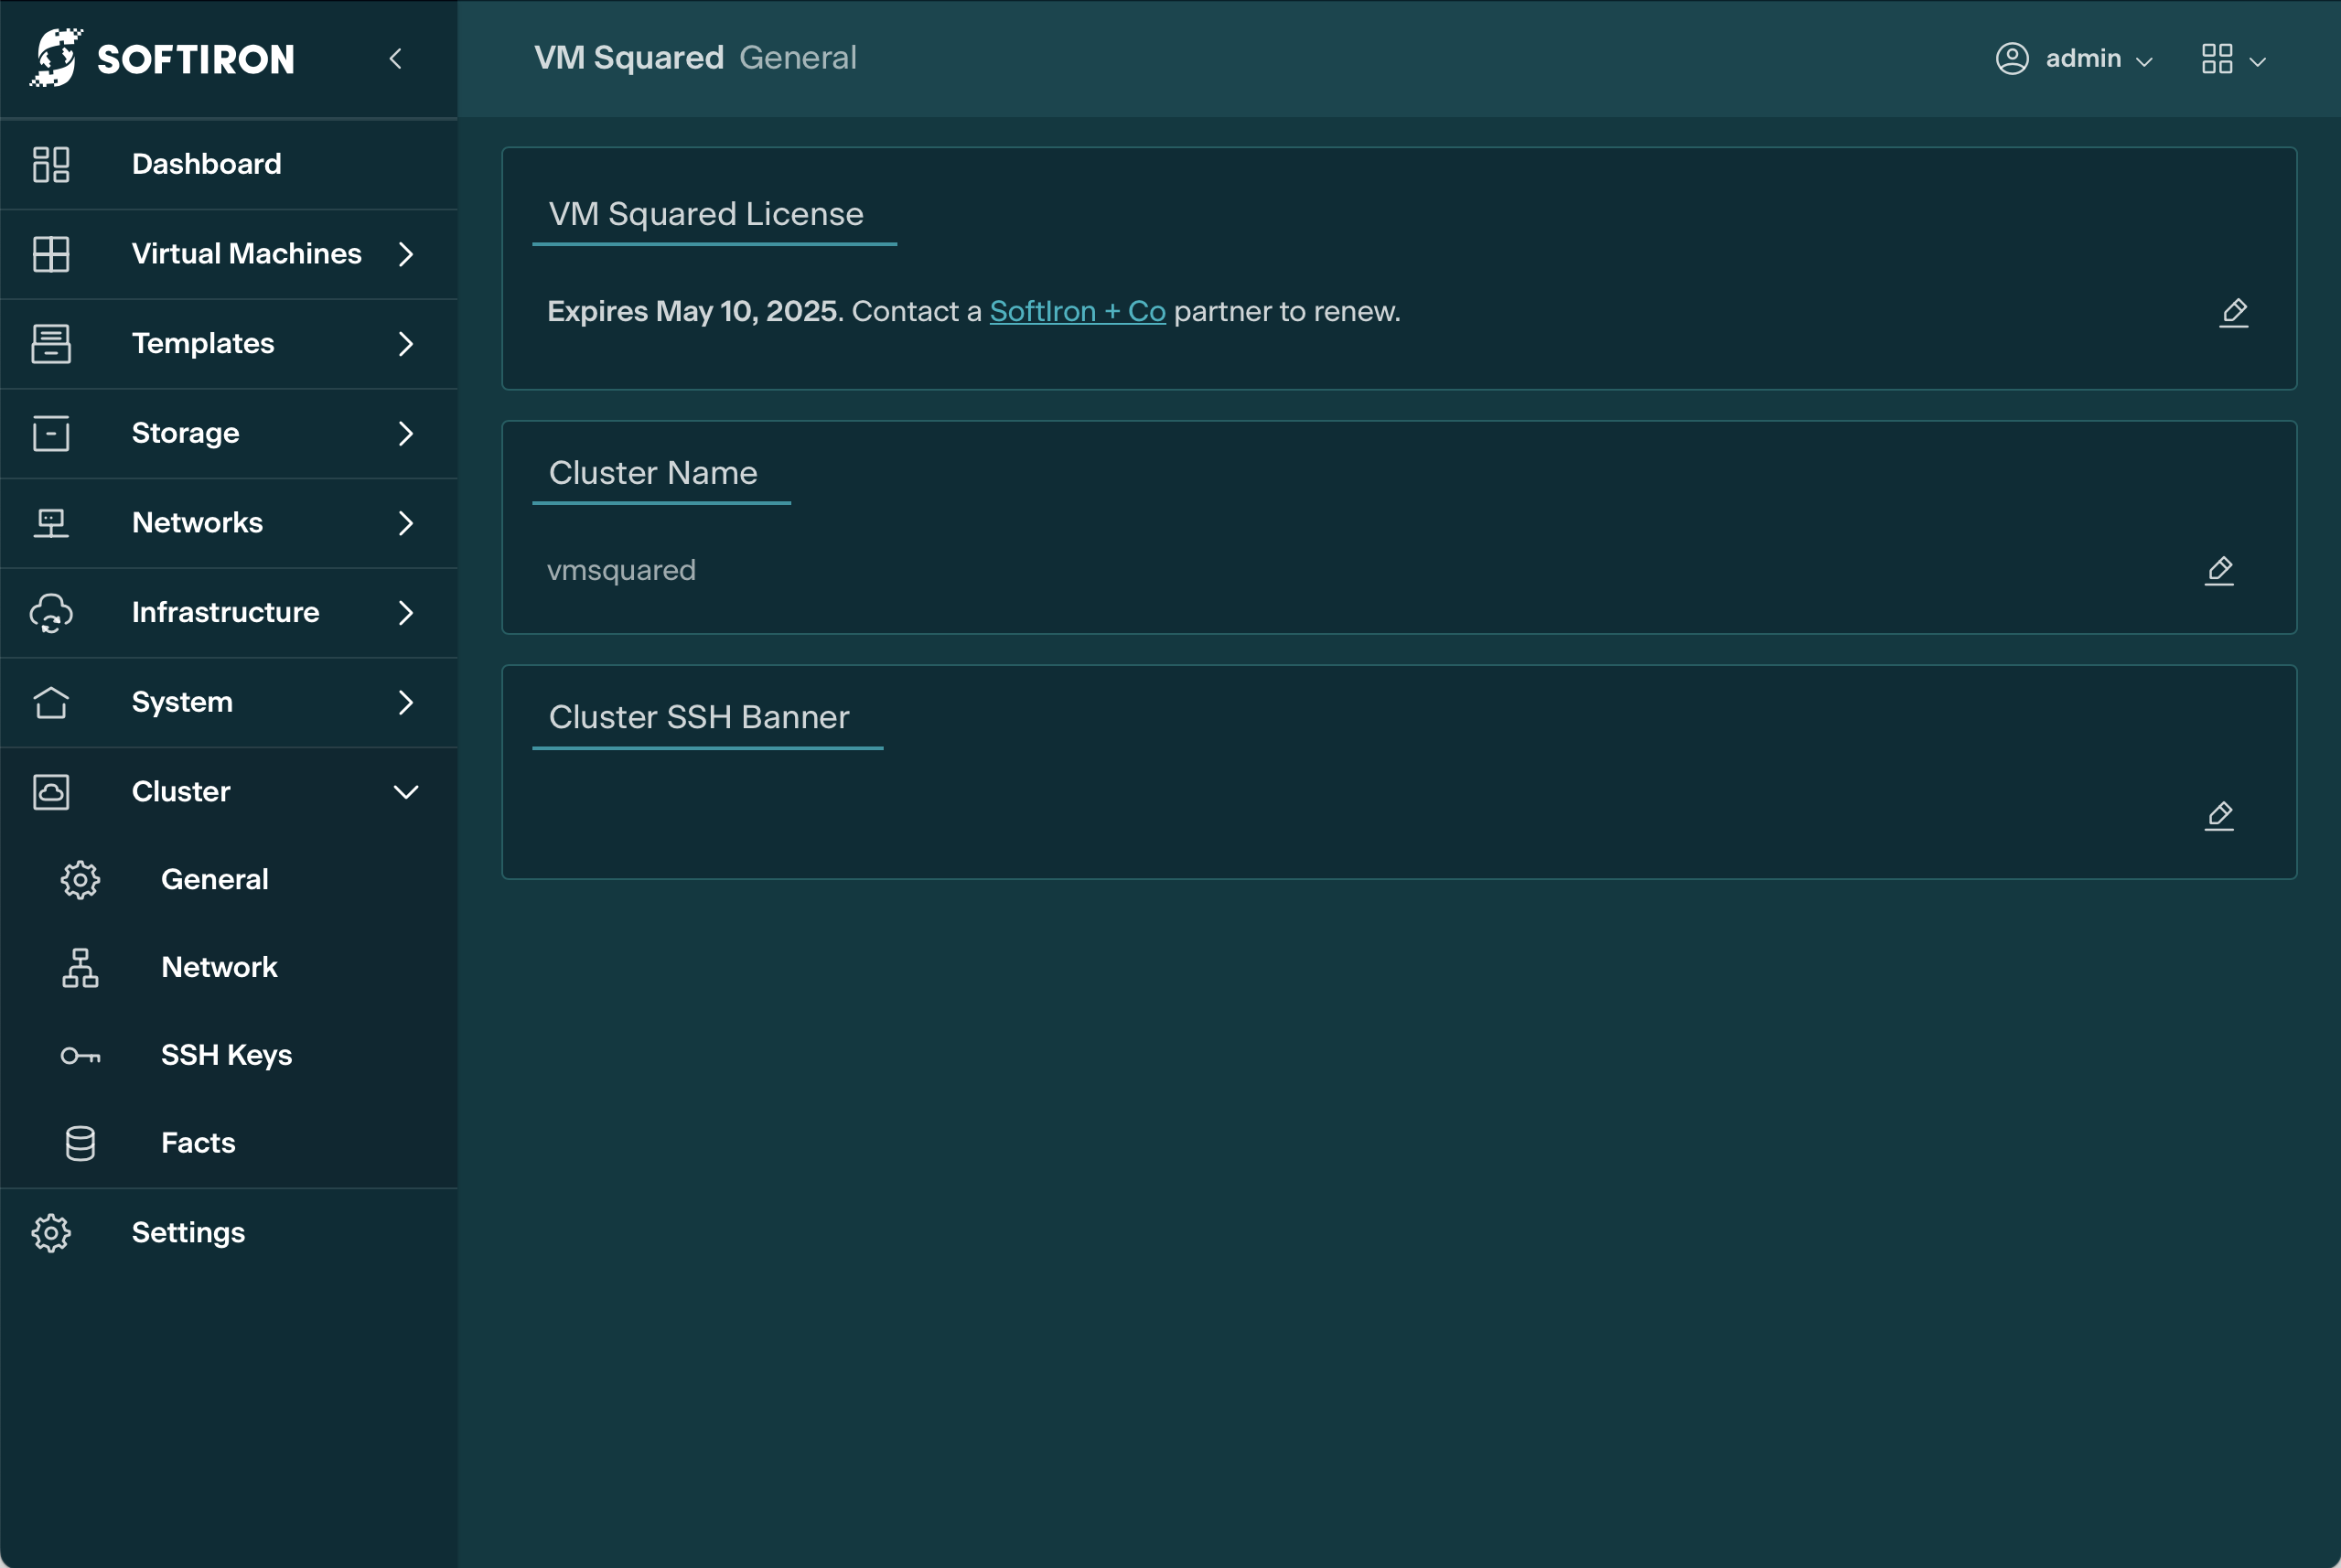
Task: Open the SoftIron + Co link
Action: click(x=1077, y=312)
